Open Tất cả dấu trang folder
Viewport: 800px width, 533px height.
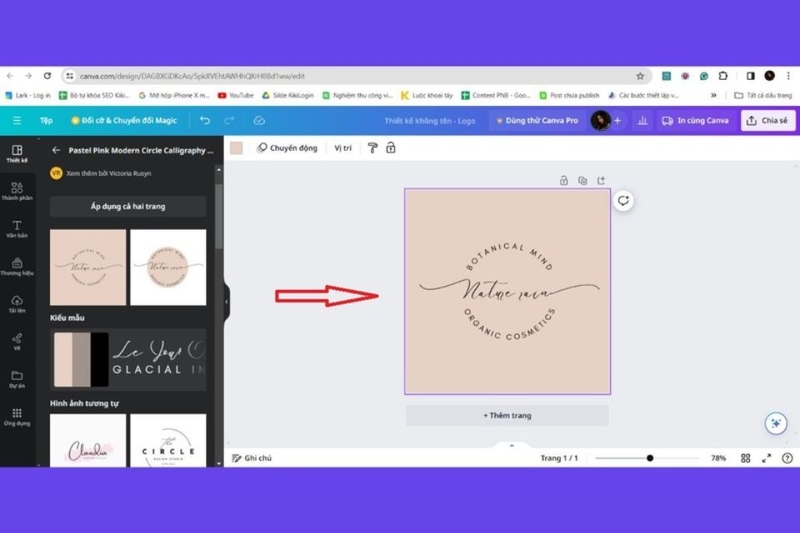763,95
